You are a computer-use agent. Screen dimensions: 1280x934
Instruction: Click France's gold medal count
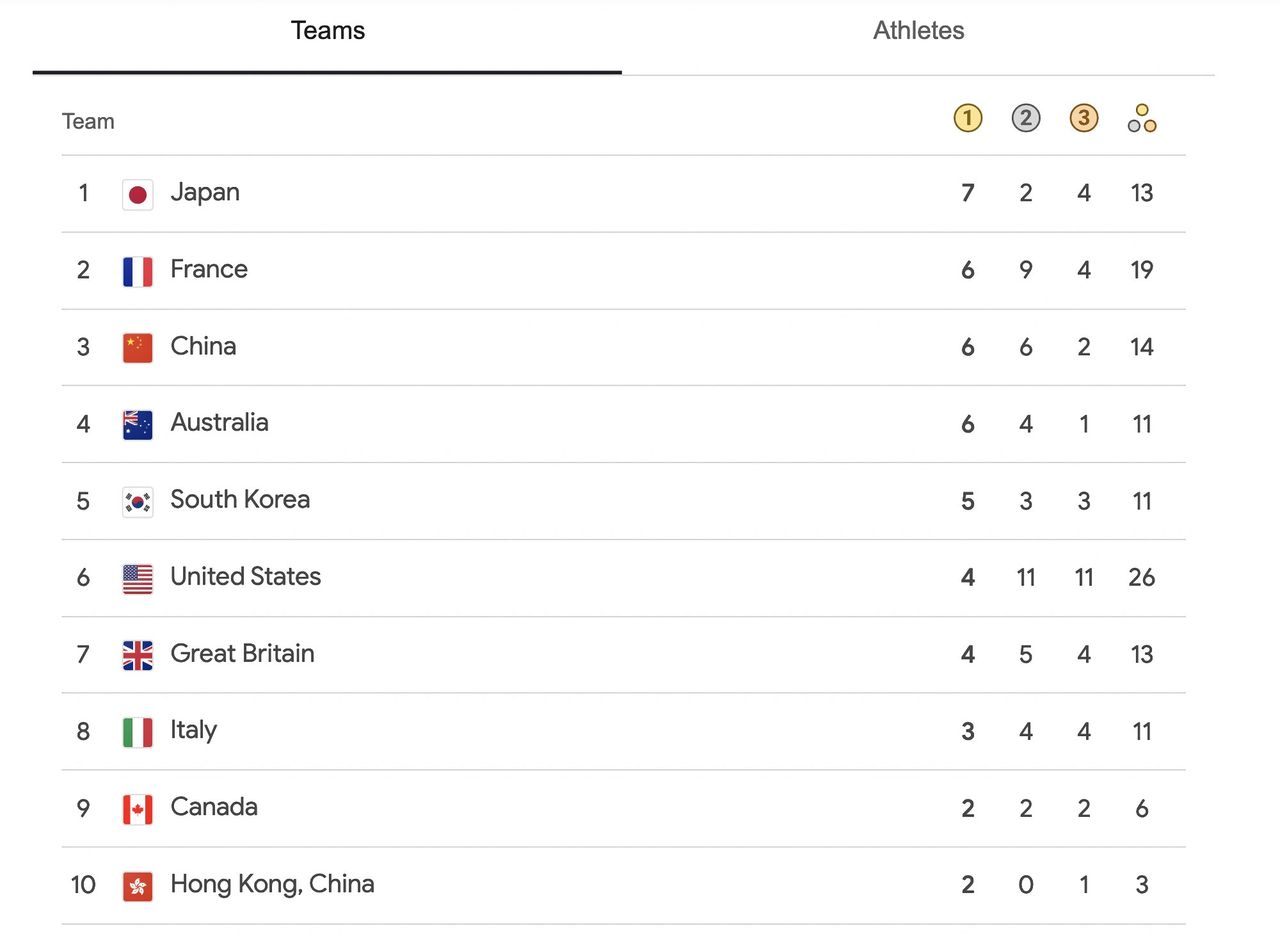coord(967,270)
